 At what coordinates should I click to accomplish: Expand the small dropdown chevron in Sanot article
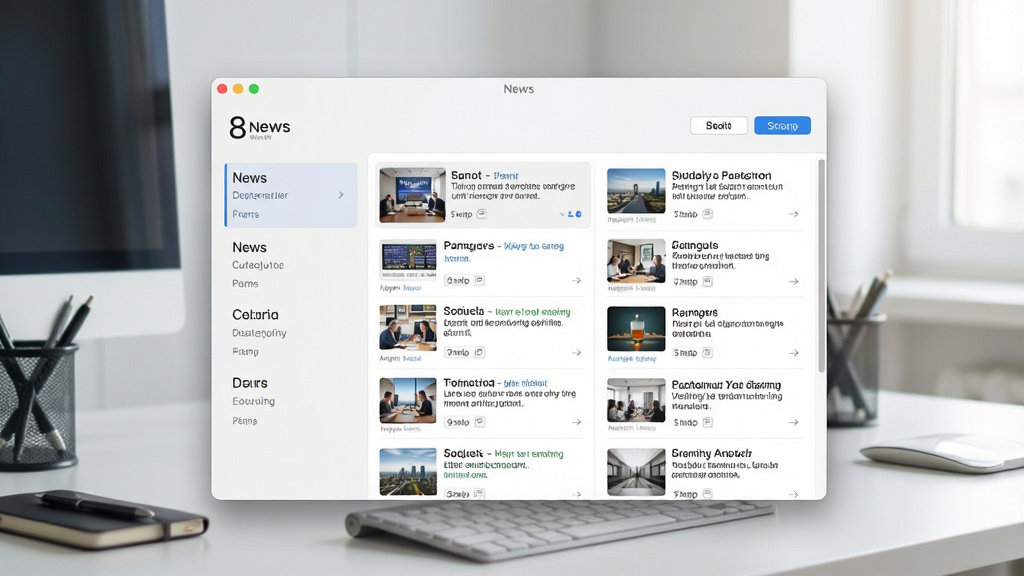(562, 214)
